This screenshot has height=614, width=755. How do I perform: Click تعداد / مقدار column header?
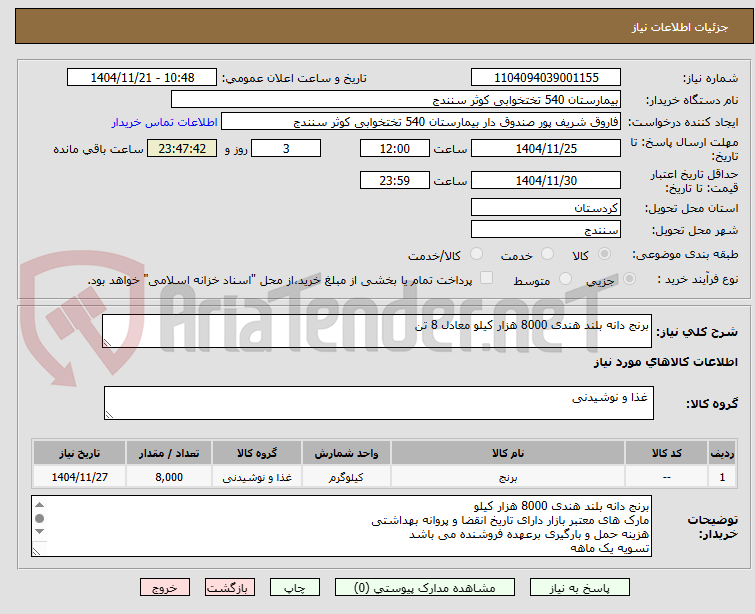pos(169,453)
